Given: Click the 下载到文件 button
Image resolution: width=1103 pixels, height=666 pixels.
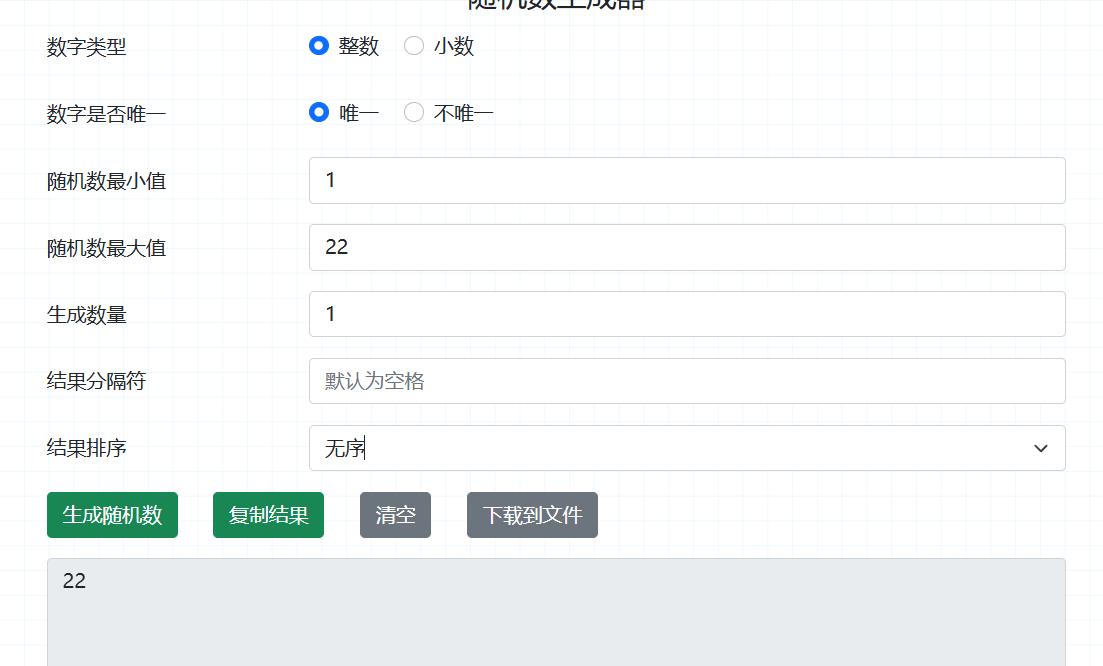Looking at the screenshot, I should click(532, 515).
